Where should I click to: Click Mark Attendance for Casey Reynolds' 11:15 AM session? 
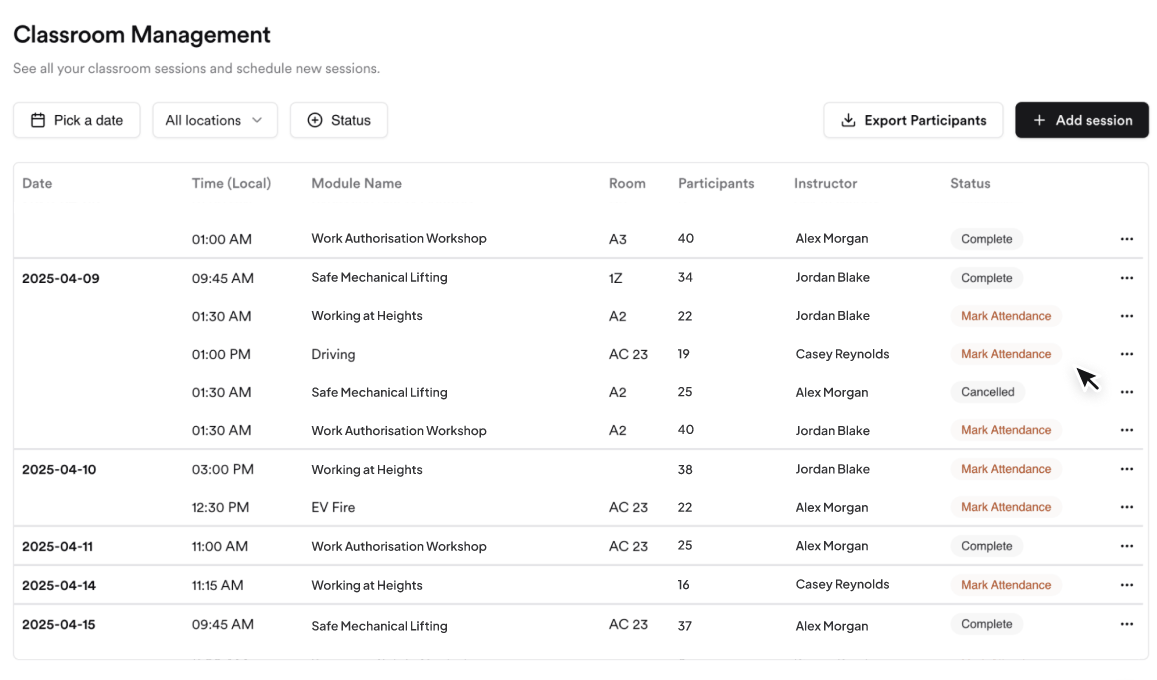pos(1005,586)
